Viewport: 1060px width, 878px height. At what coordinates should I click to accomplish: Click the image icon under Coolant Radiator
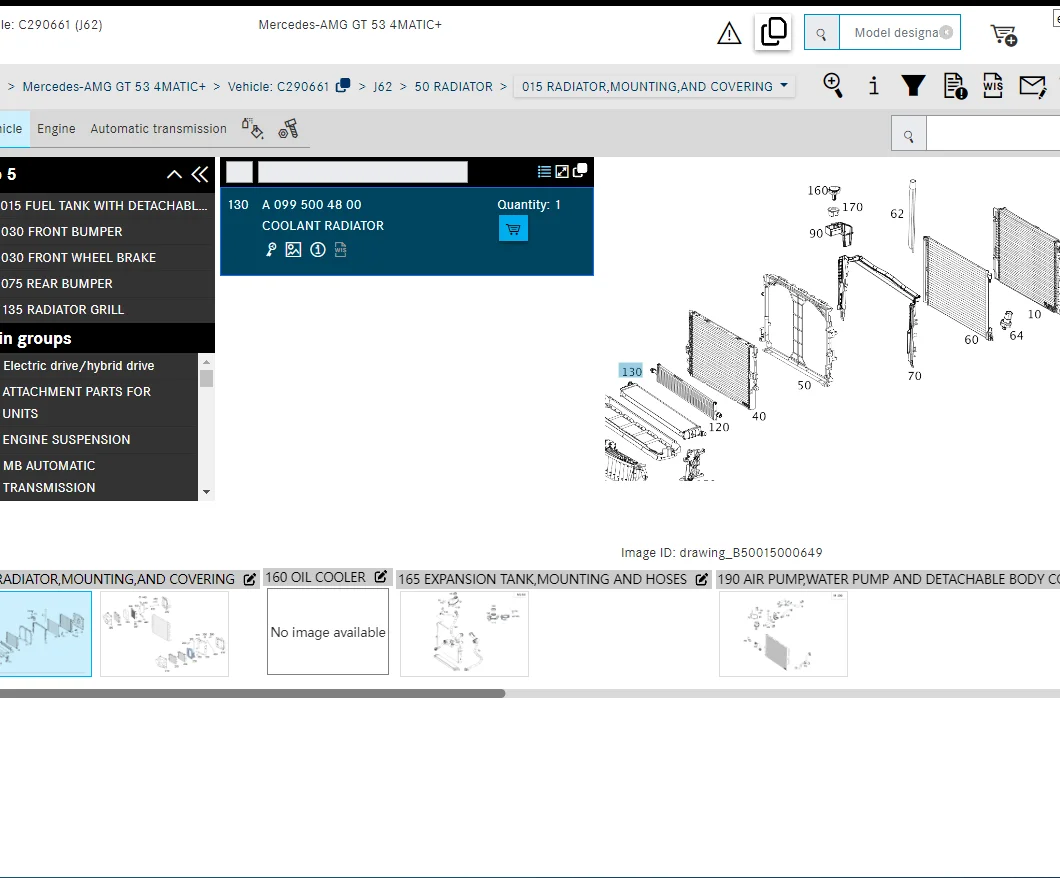pos(293,250)
